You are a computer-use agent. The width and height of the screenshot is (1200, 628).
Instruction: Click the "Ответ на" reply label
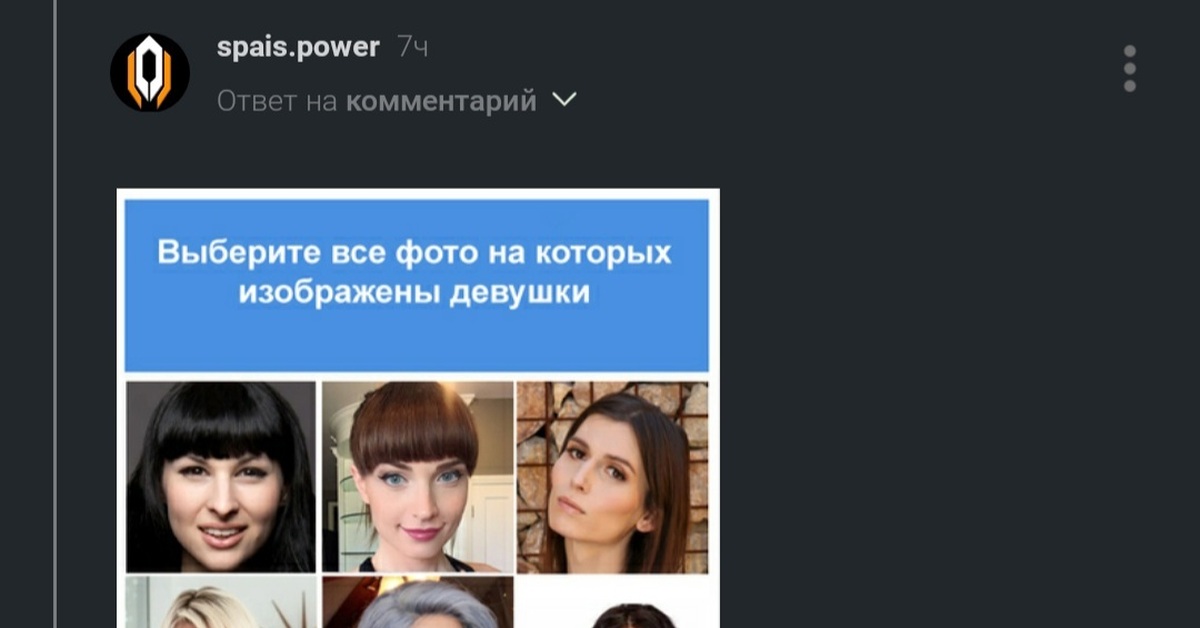tap(278, 101)
